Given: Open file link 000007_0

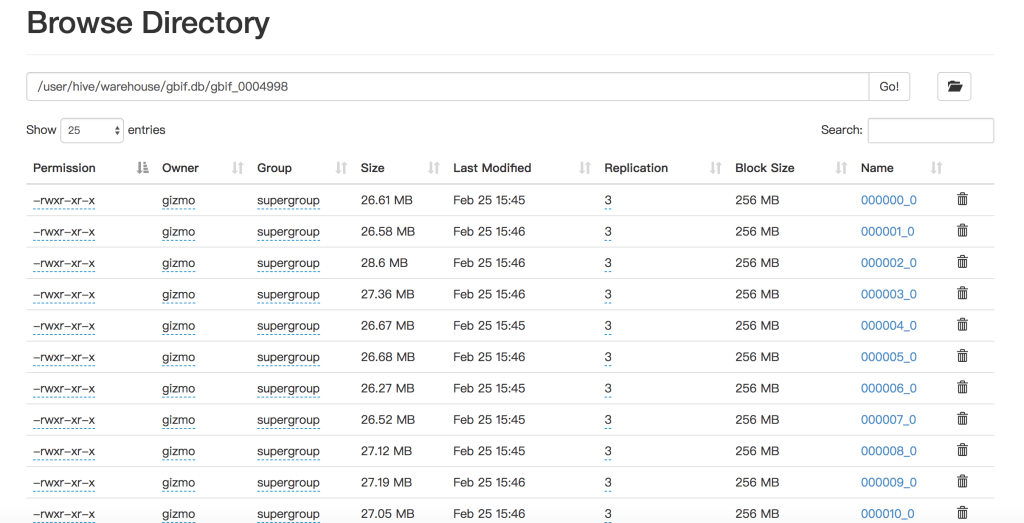Looking at the screenshot, I should click(x=888, y=420).
